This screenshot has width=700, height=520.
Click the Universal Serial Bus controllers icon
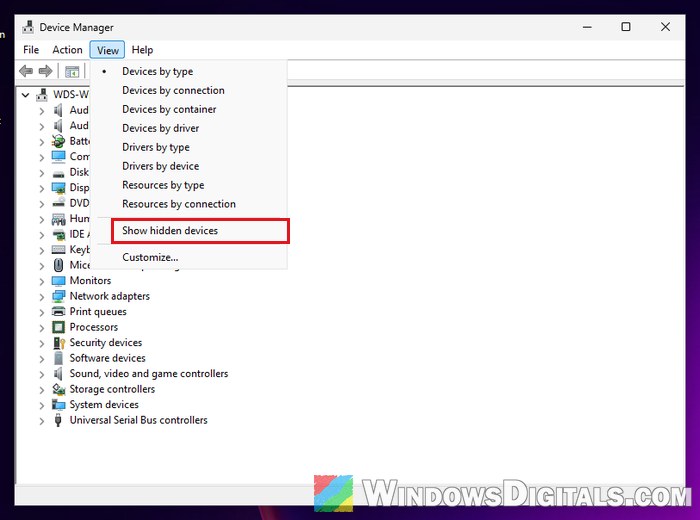click(x=58, y=420)
